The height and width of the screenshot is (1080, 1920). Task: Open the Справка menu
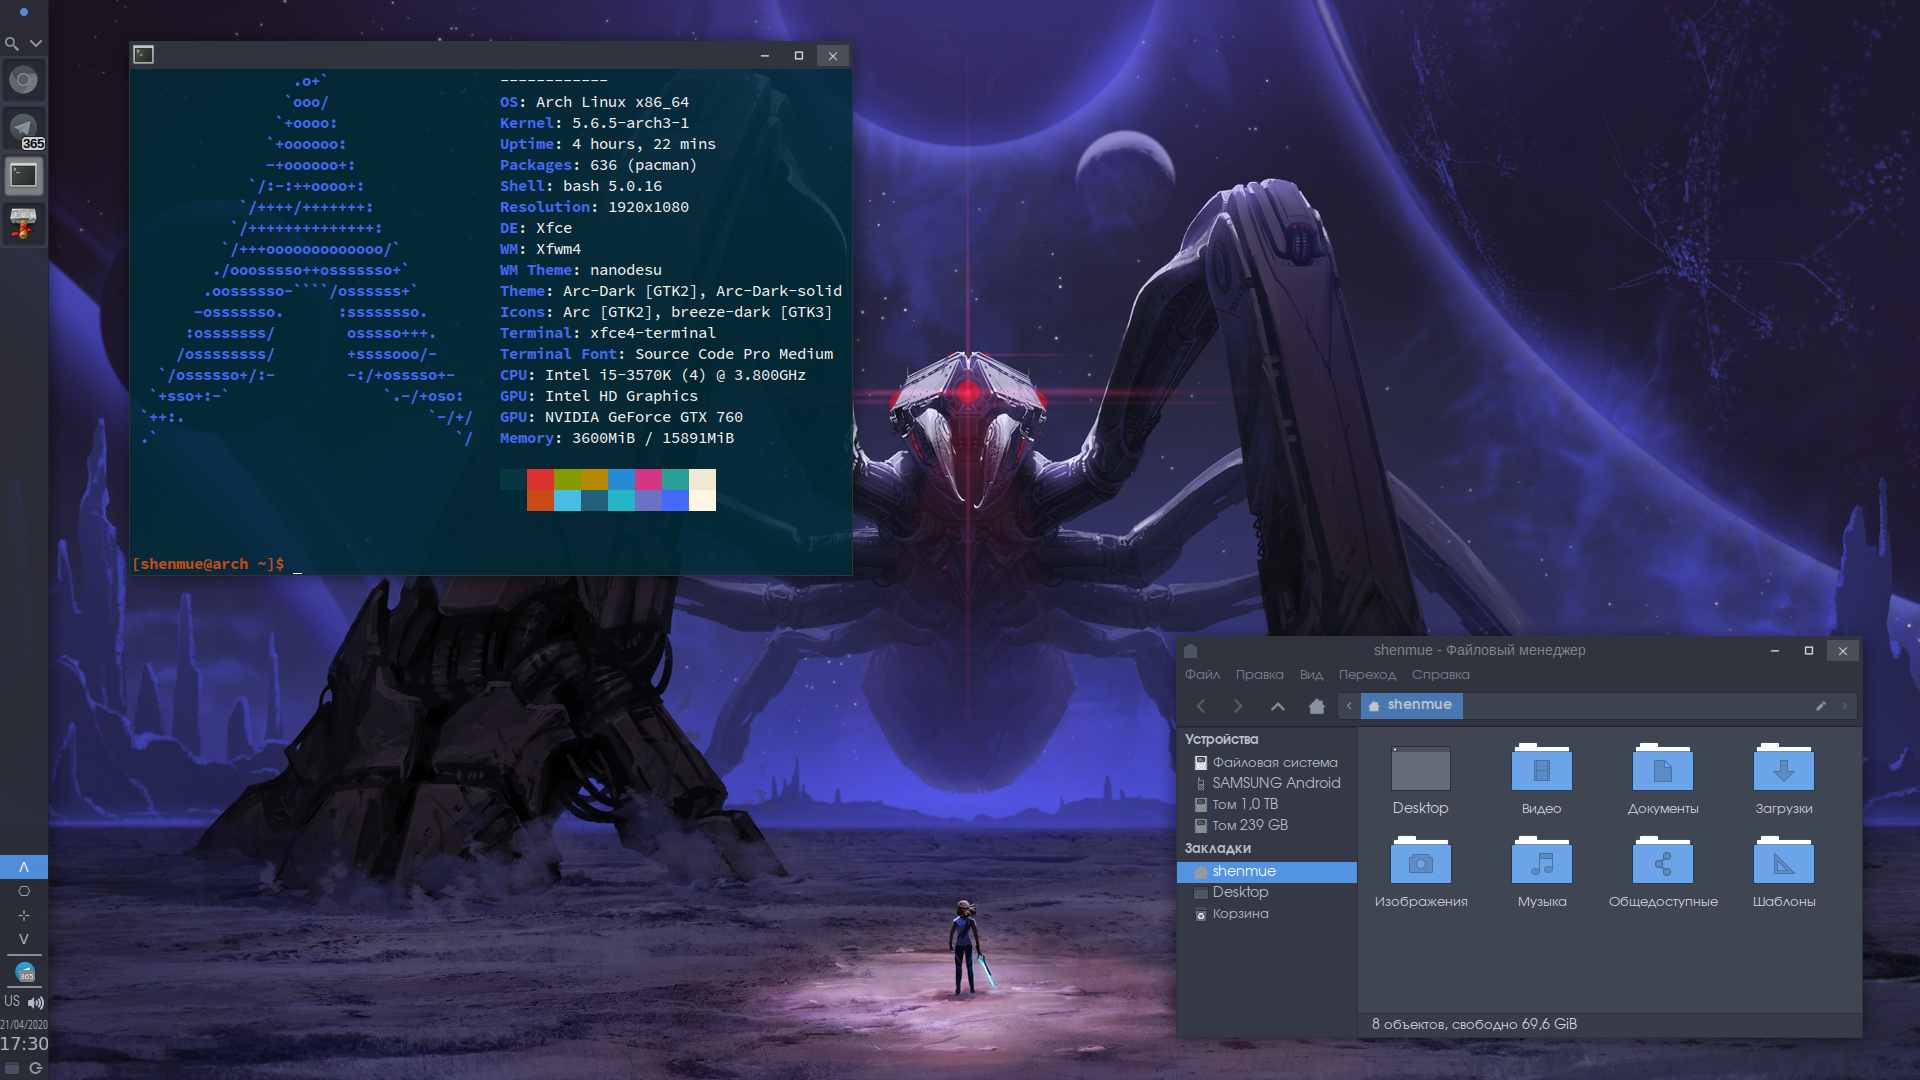click(x=1440, y=675)
